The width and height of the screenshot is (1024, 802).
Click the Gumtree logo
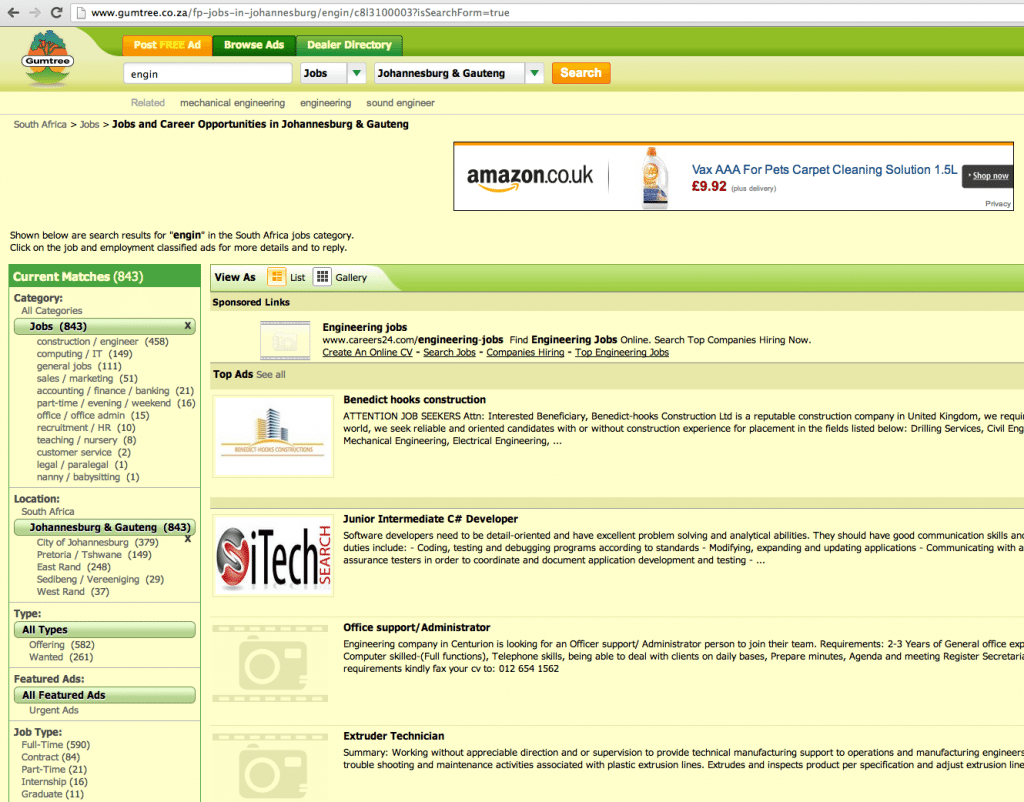47,59
